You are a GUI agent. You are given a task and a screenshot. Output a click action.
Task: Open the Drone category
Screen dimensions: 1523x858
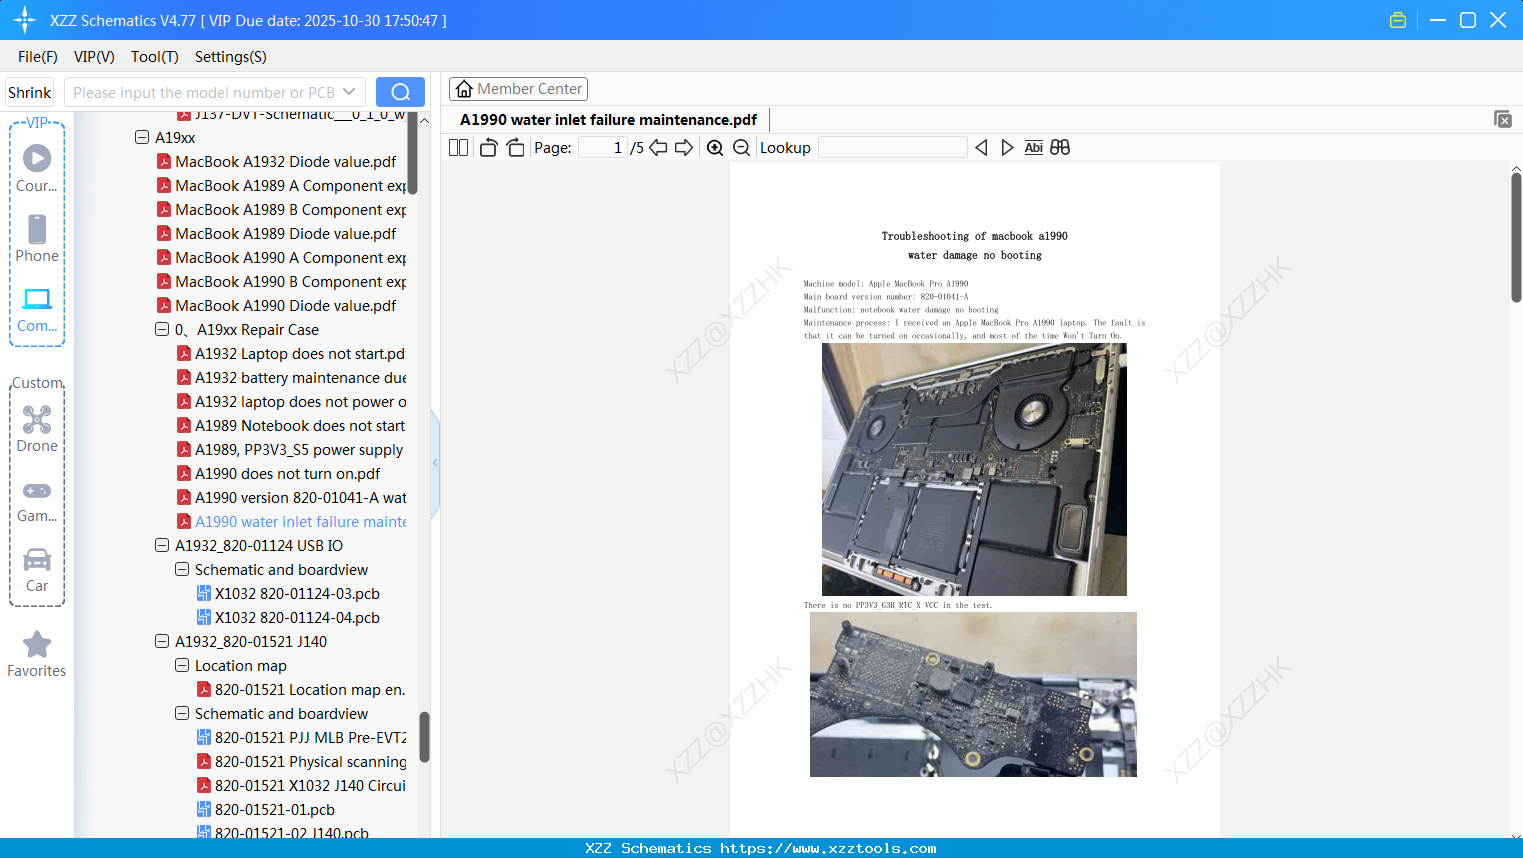coord(37,428)
